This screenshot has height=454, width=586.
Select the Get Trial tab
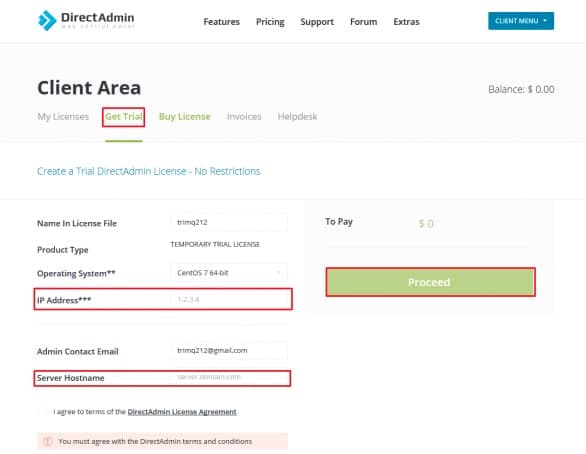point(123,117)
